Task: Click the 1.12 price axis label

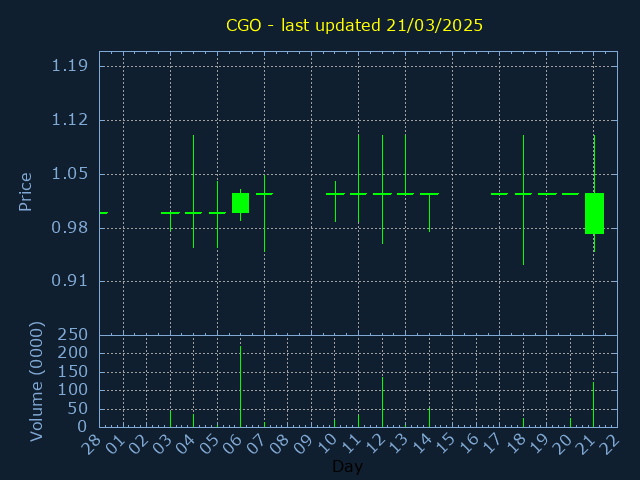Action: (69, 120)
